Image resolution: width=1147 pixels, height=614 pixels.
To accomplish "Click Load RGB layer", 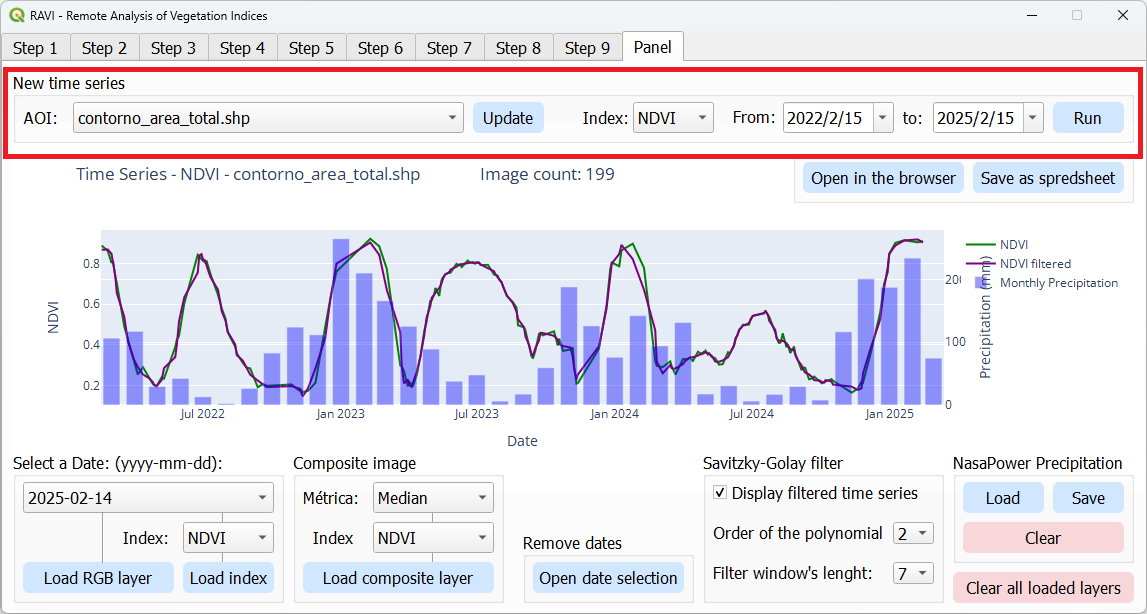I will pos(97,577).
